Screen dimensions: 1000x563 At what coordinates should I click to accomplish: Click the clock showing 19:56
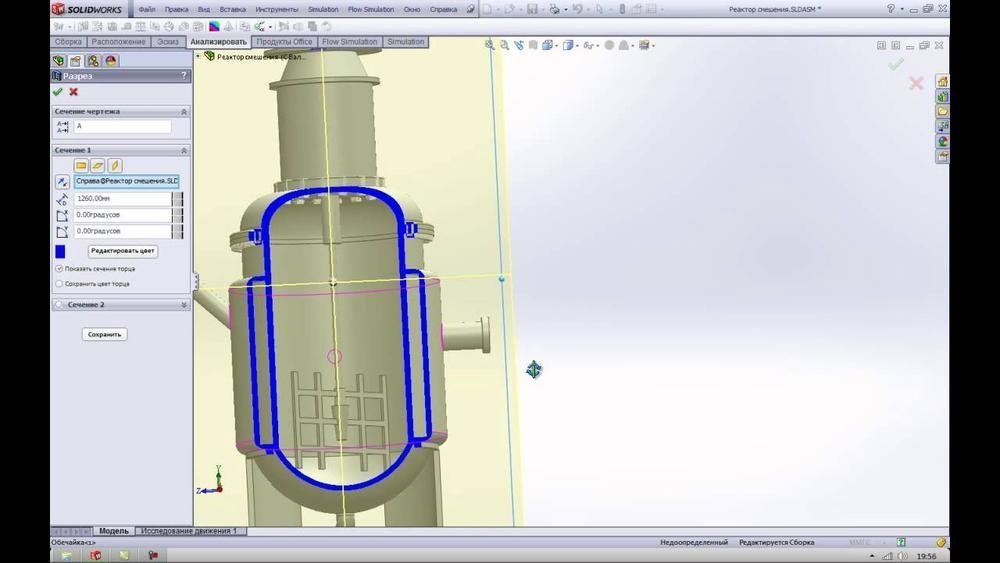[927, 556]
